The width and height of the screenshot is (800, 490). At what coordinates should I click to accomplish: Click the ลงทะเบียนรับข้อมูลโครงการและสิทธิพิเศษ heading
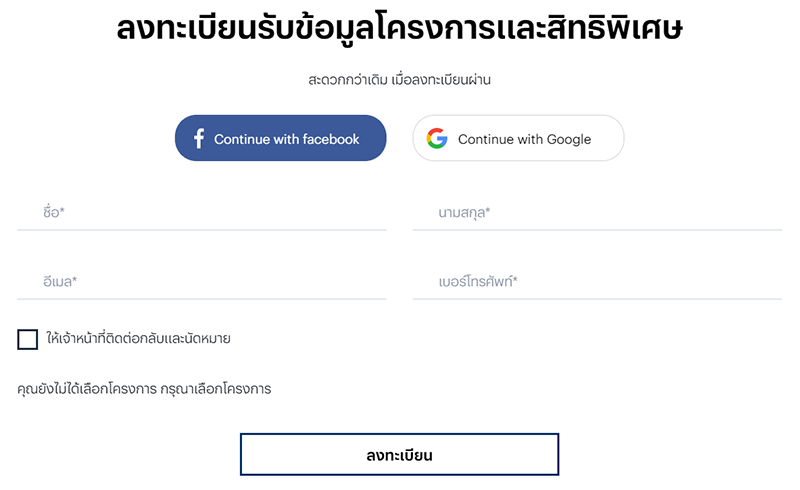(399, 28)
